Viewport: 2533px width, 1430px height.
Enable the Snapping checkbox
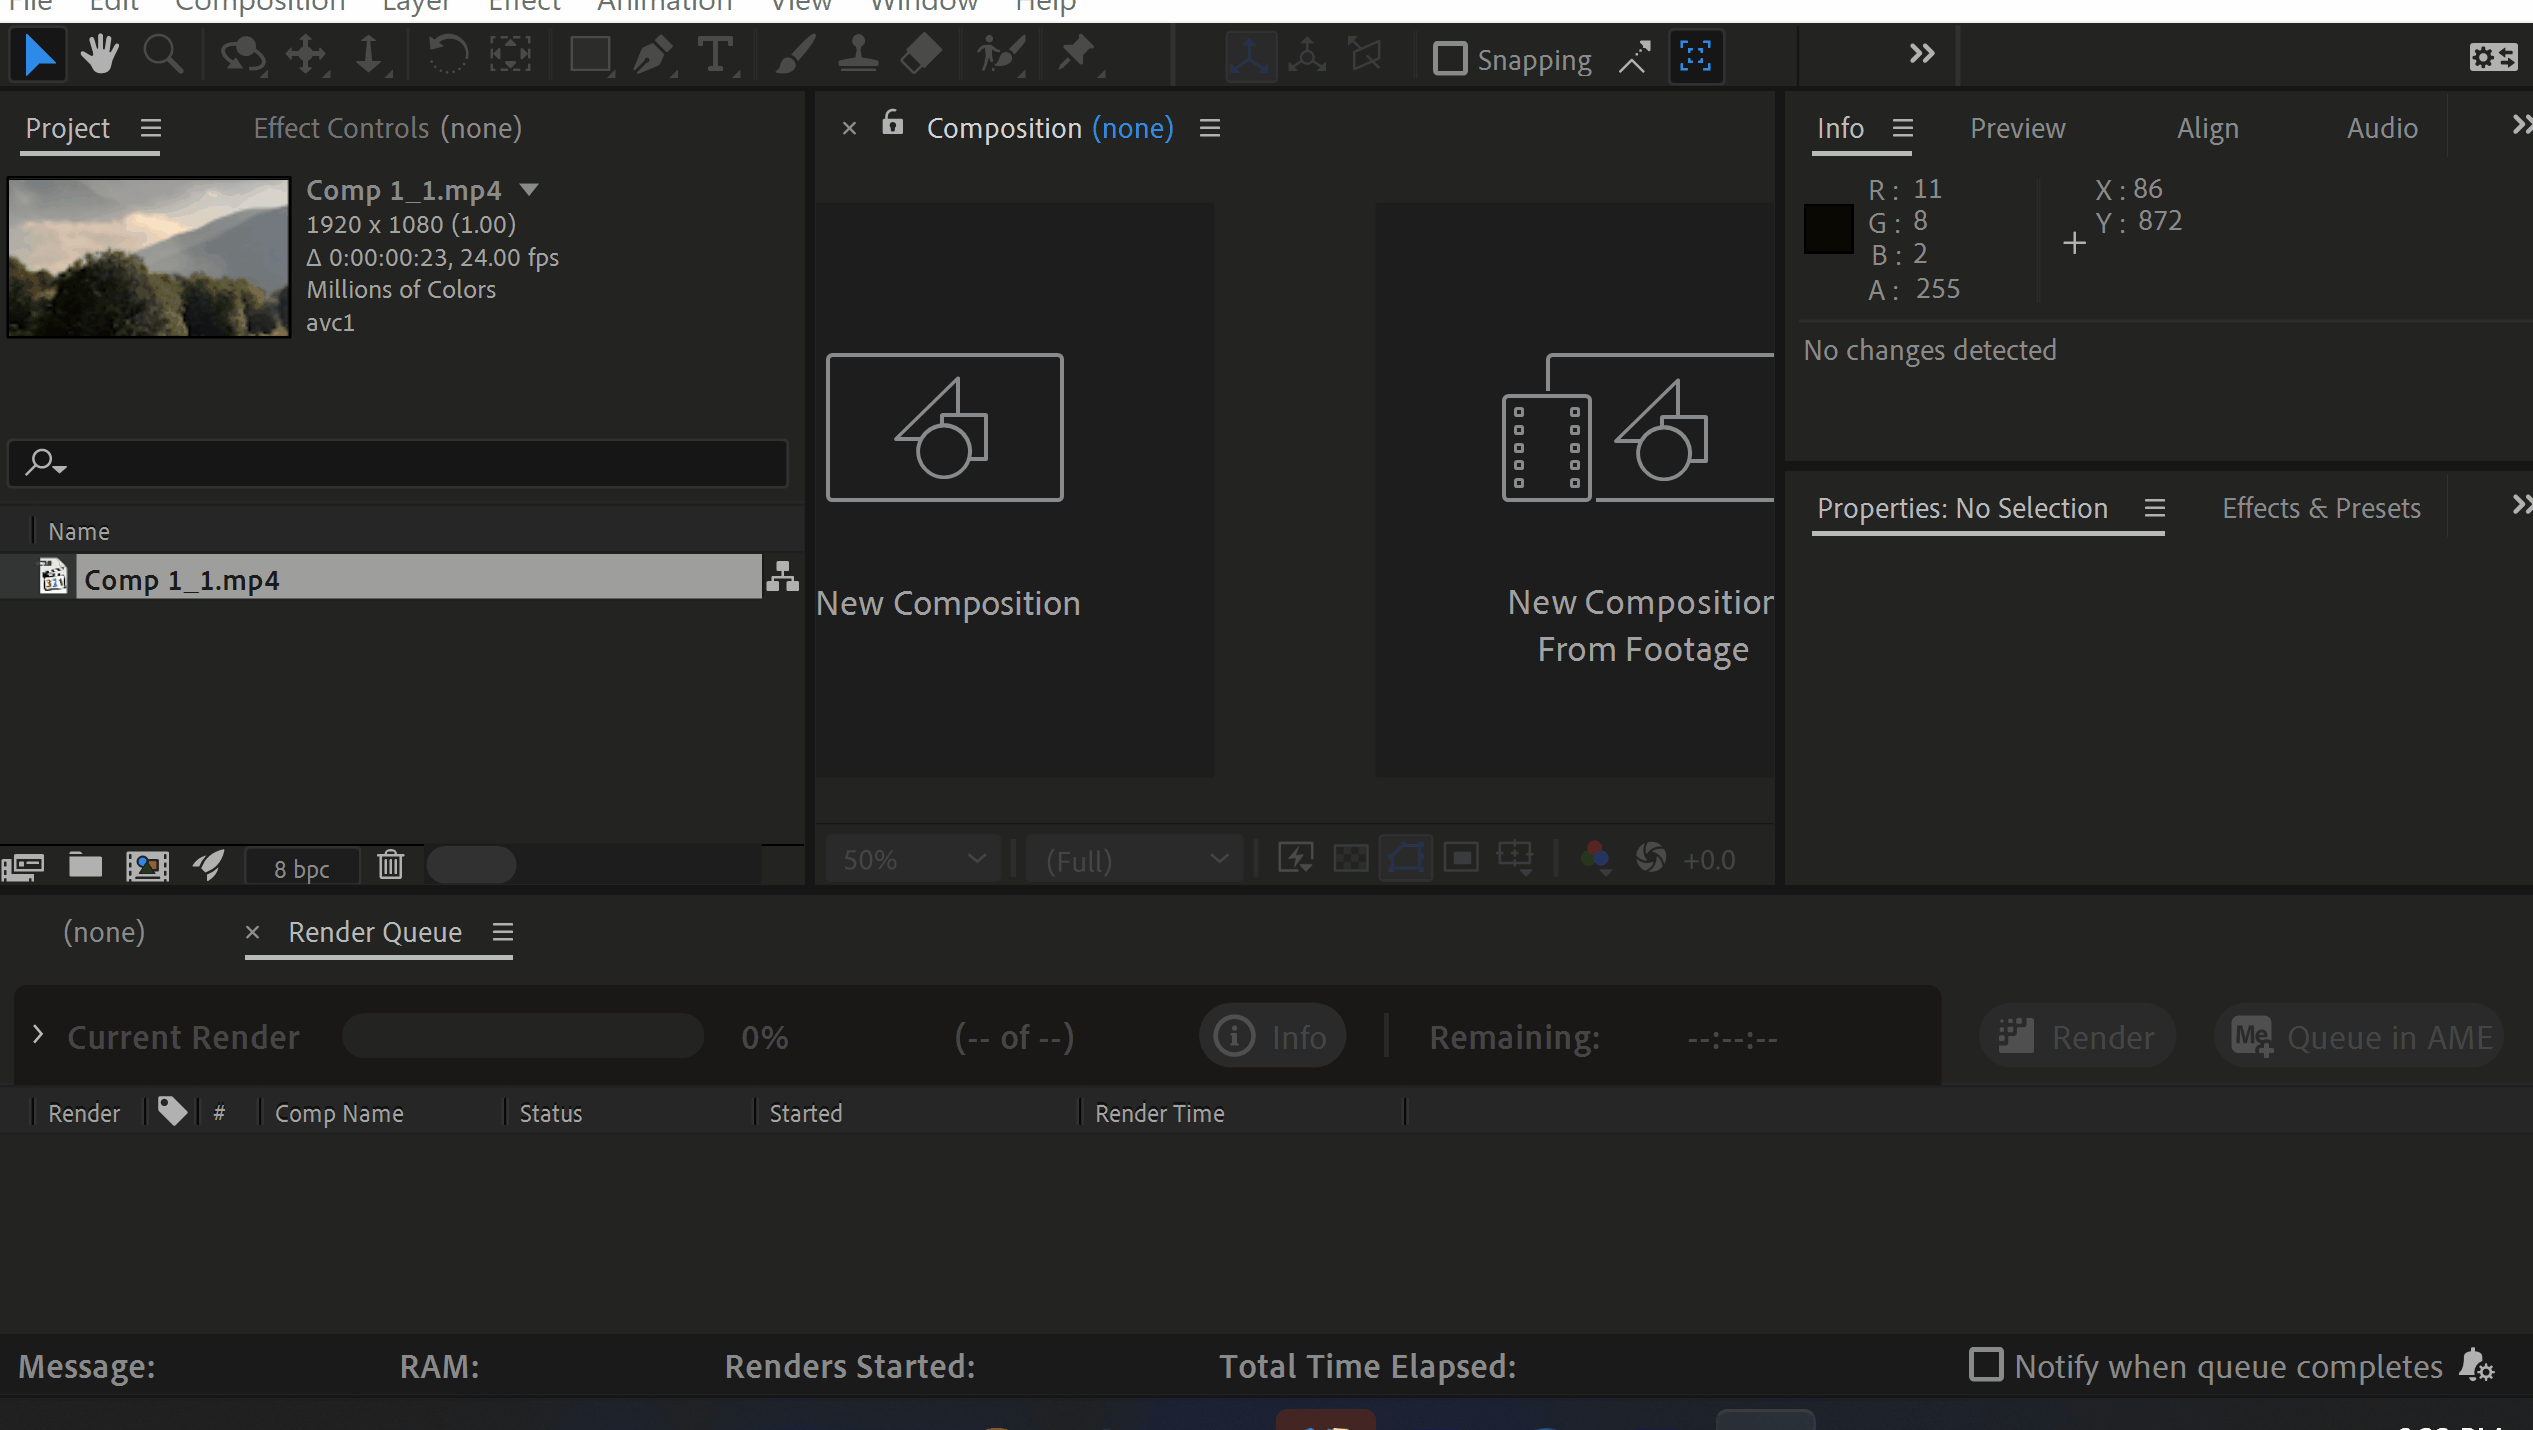pyautogui.click(x=1449, y=59)
